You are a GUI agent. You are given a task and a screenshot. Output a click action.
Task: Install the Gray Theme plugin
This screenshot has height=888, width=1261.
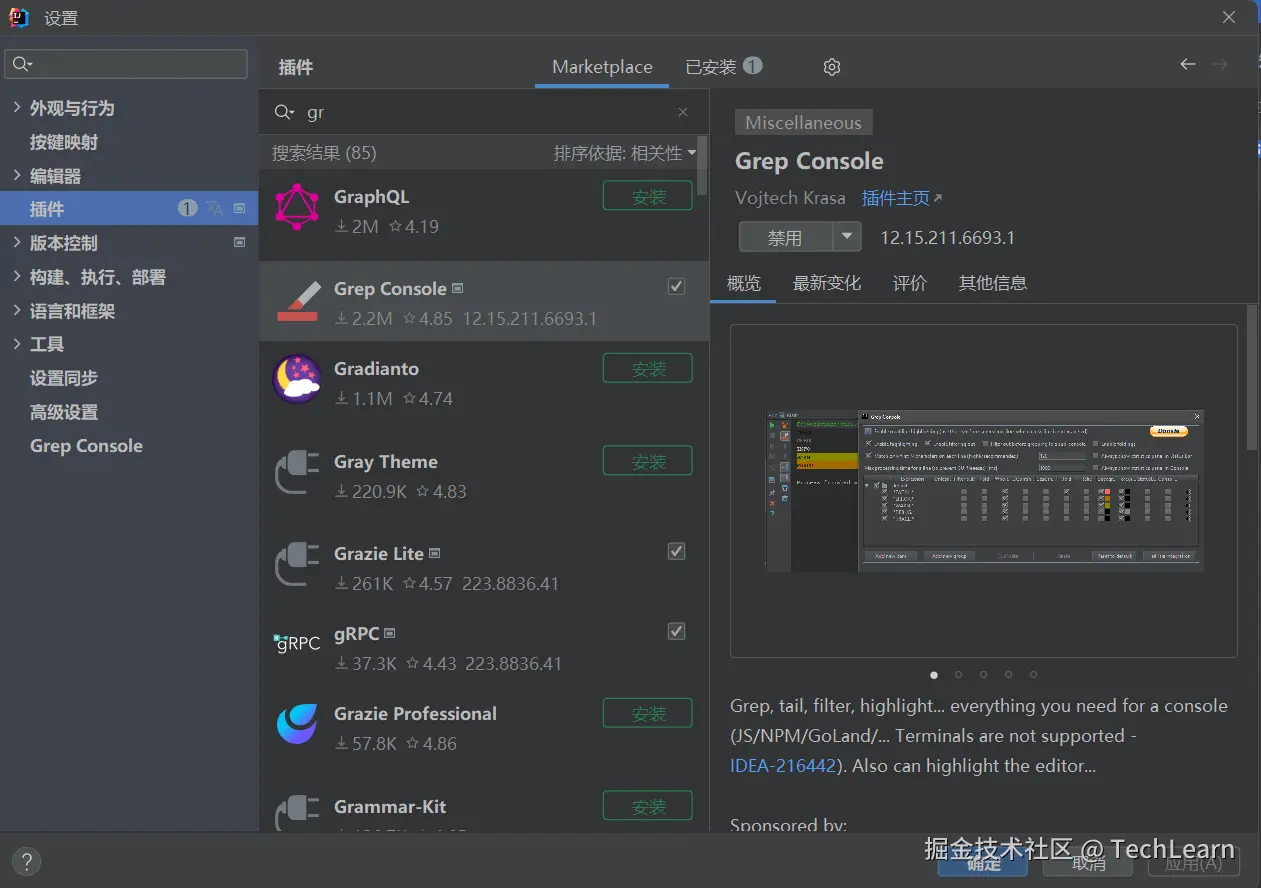tap(648, 461)
